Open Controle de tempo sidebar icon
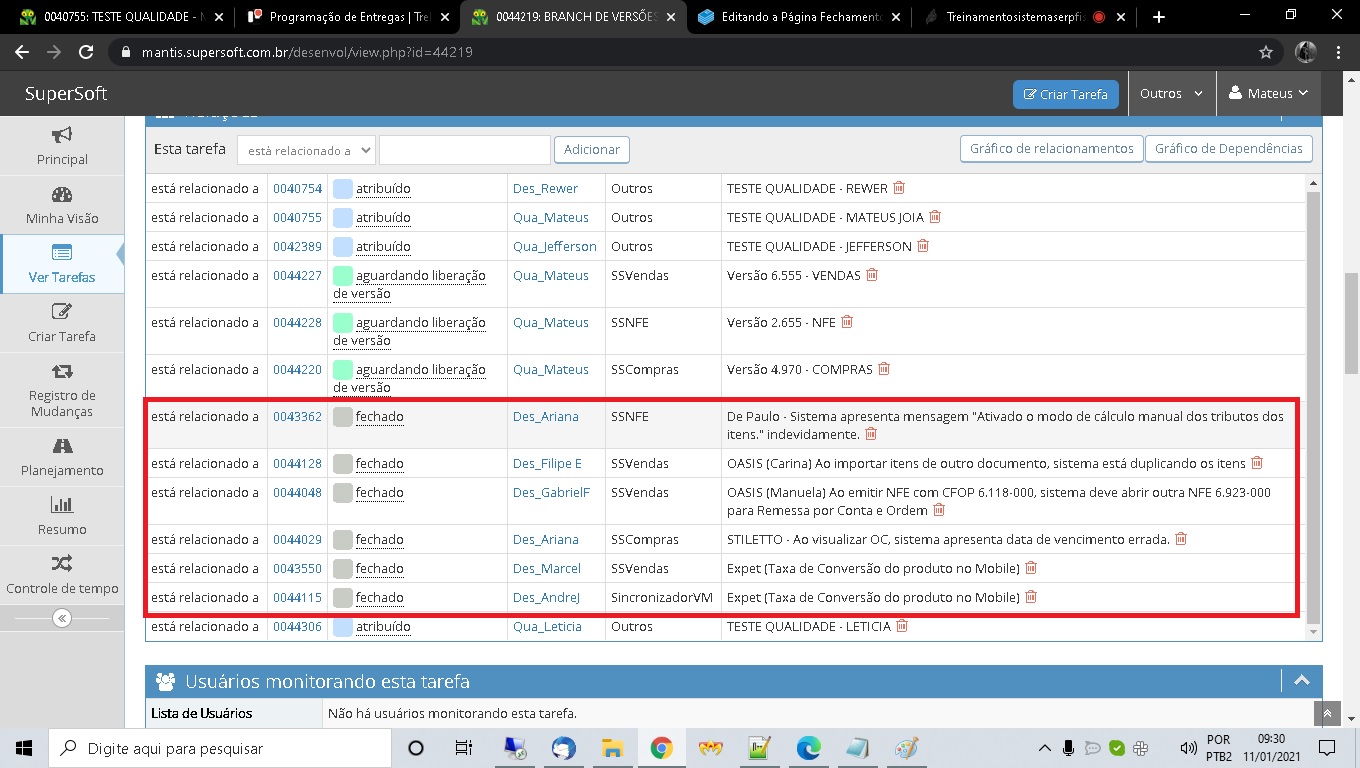The width and height of the screenshot is (1360, 768). [x=62, y=564]
